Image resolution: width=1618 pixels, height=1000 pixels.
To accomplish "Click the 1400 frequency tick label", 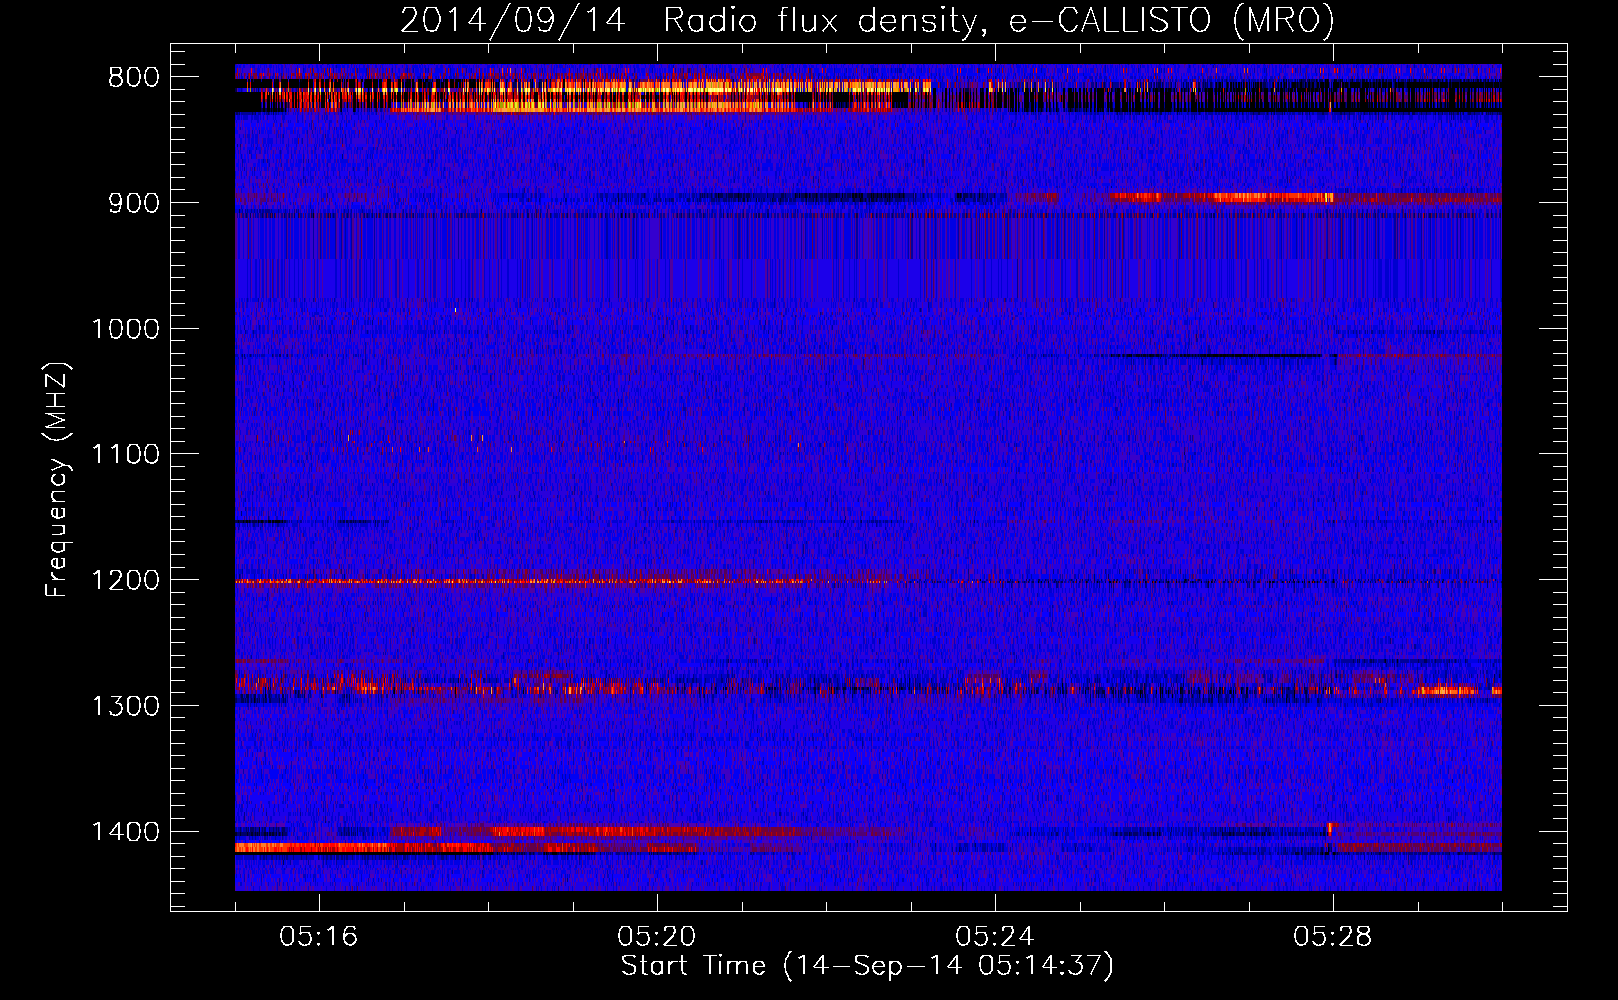I will click(125, 833).
